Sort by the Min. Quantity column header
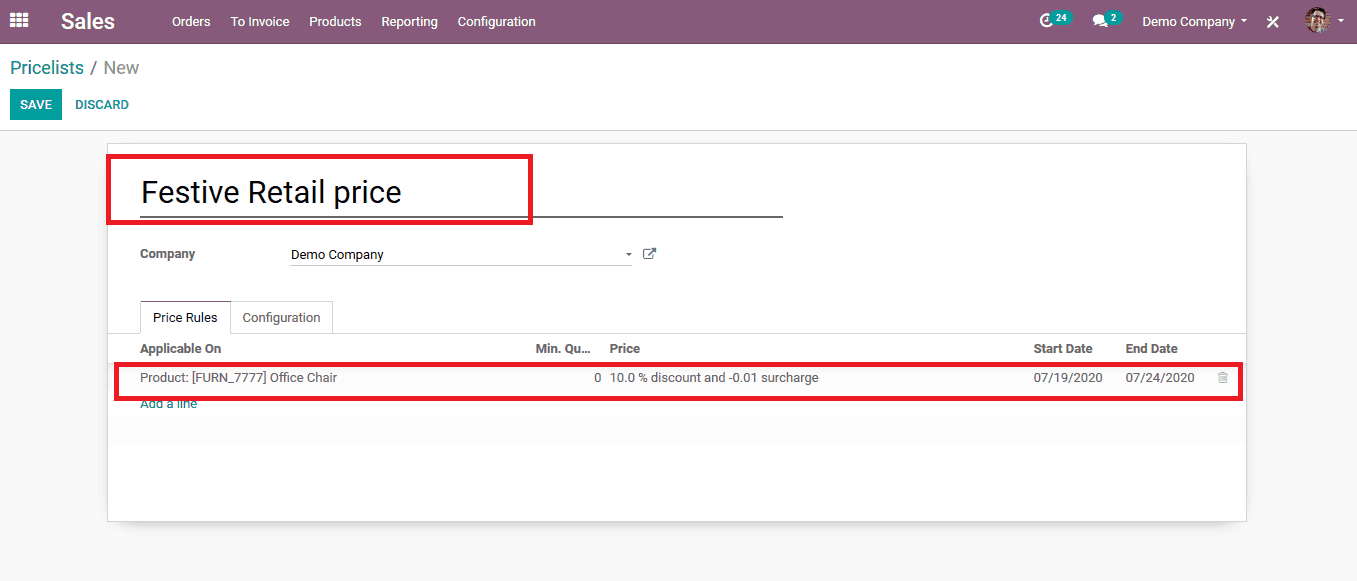Image resolution: width=1357 pixels, height=581 pixels. [x=563, y=349]
